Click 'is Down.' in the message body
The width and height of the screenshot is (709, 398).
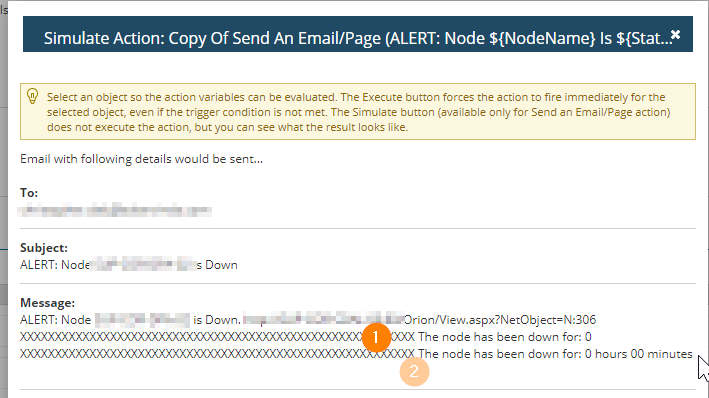[x=217, y=320]
